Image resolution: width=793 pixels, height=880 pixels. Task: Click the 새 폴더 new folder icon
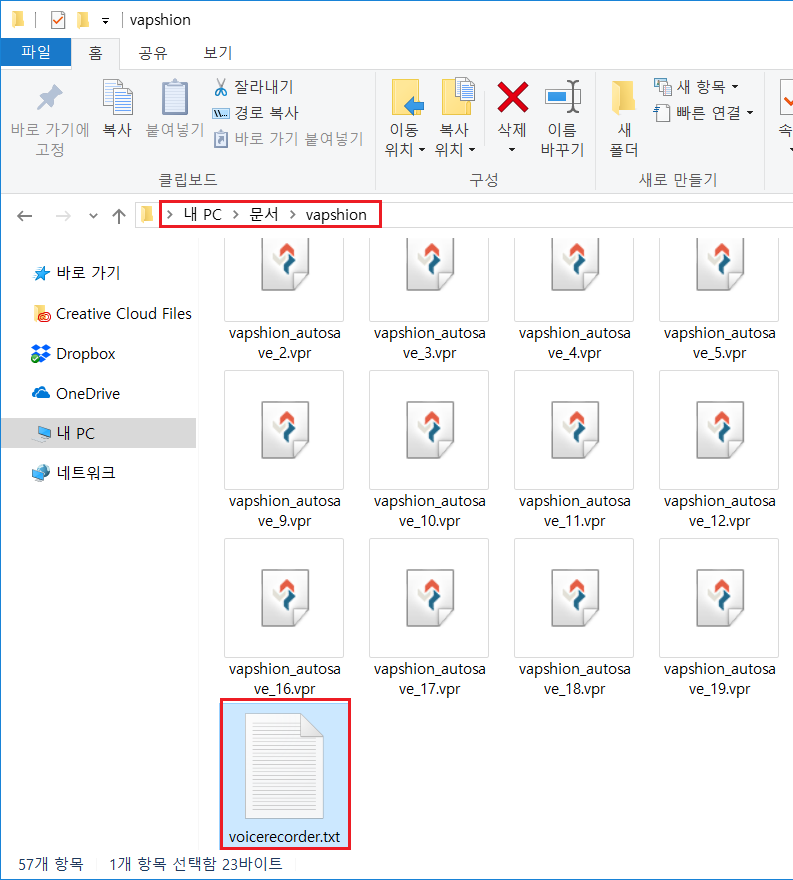624,97
